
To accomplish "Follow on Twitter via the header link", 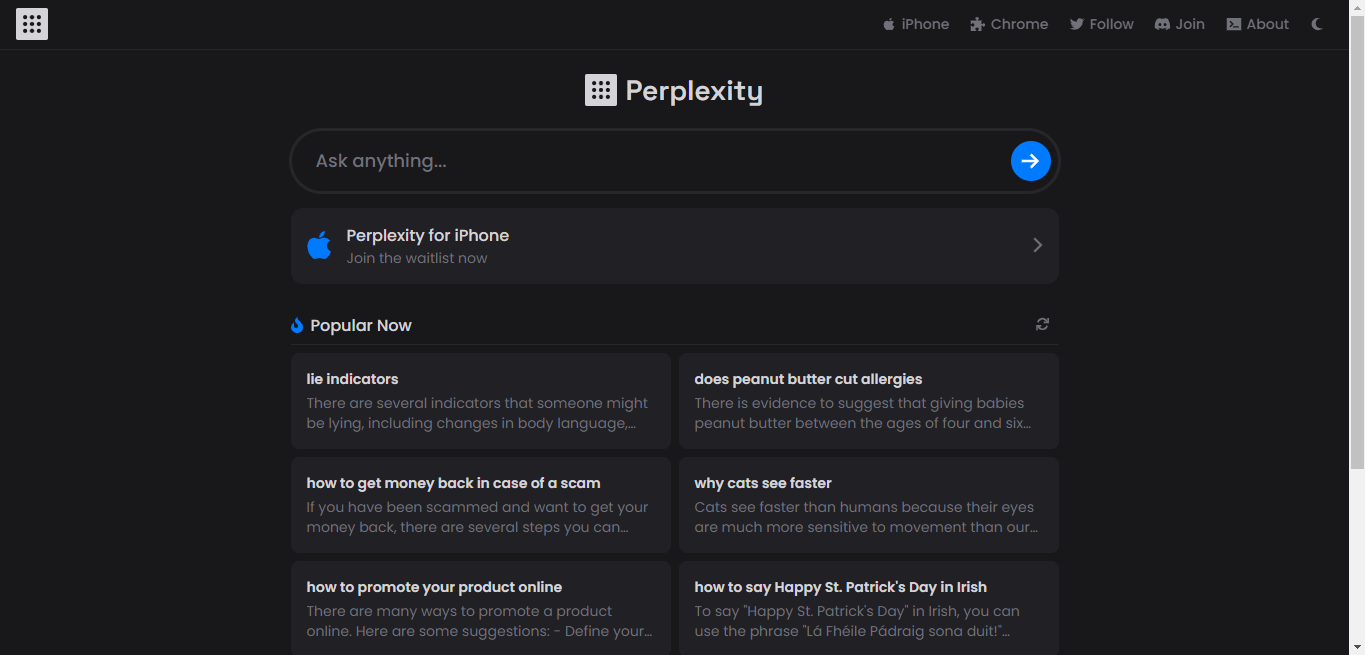I will click(x=1101, y=24).
